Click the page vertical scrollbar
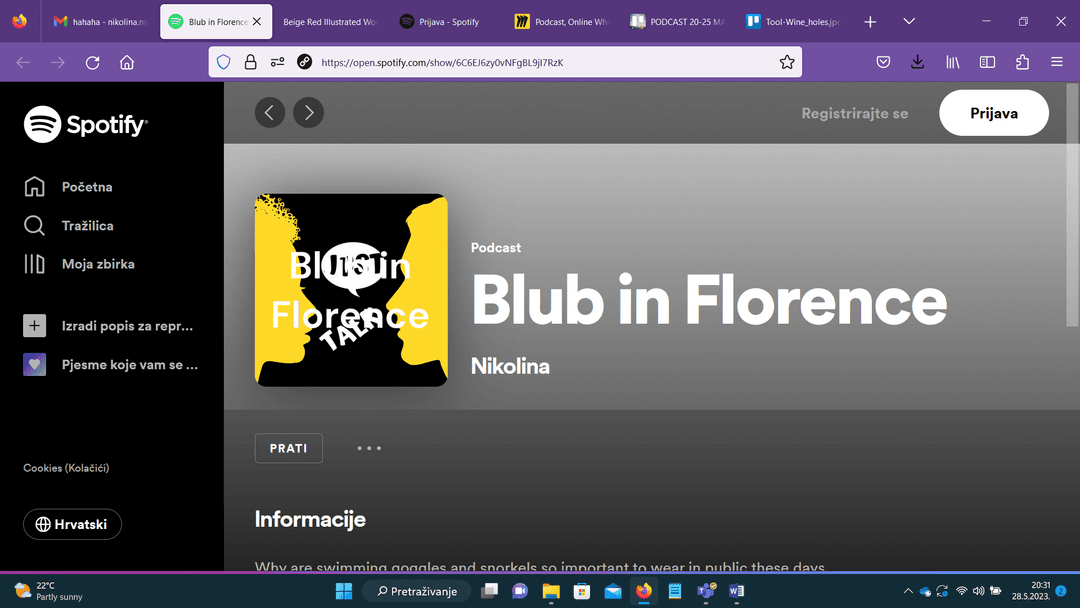1080x608 pixels. click(1074, 250)
